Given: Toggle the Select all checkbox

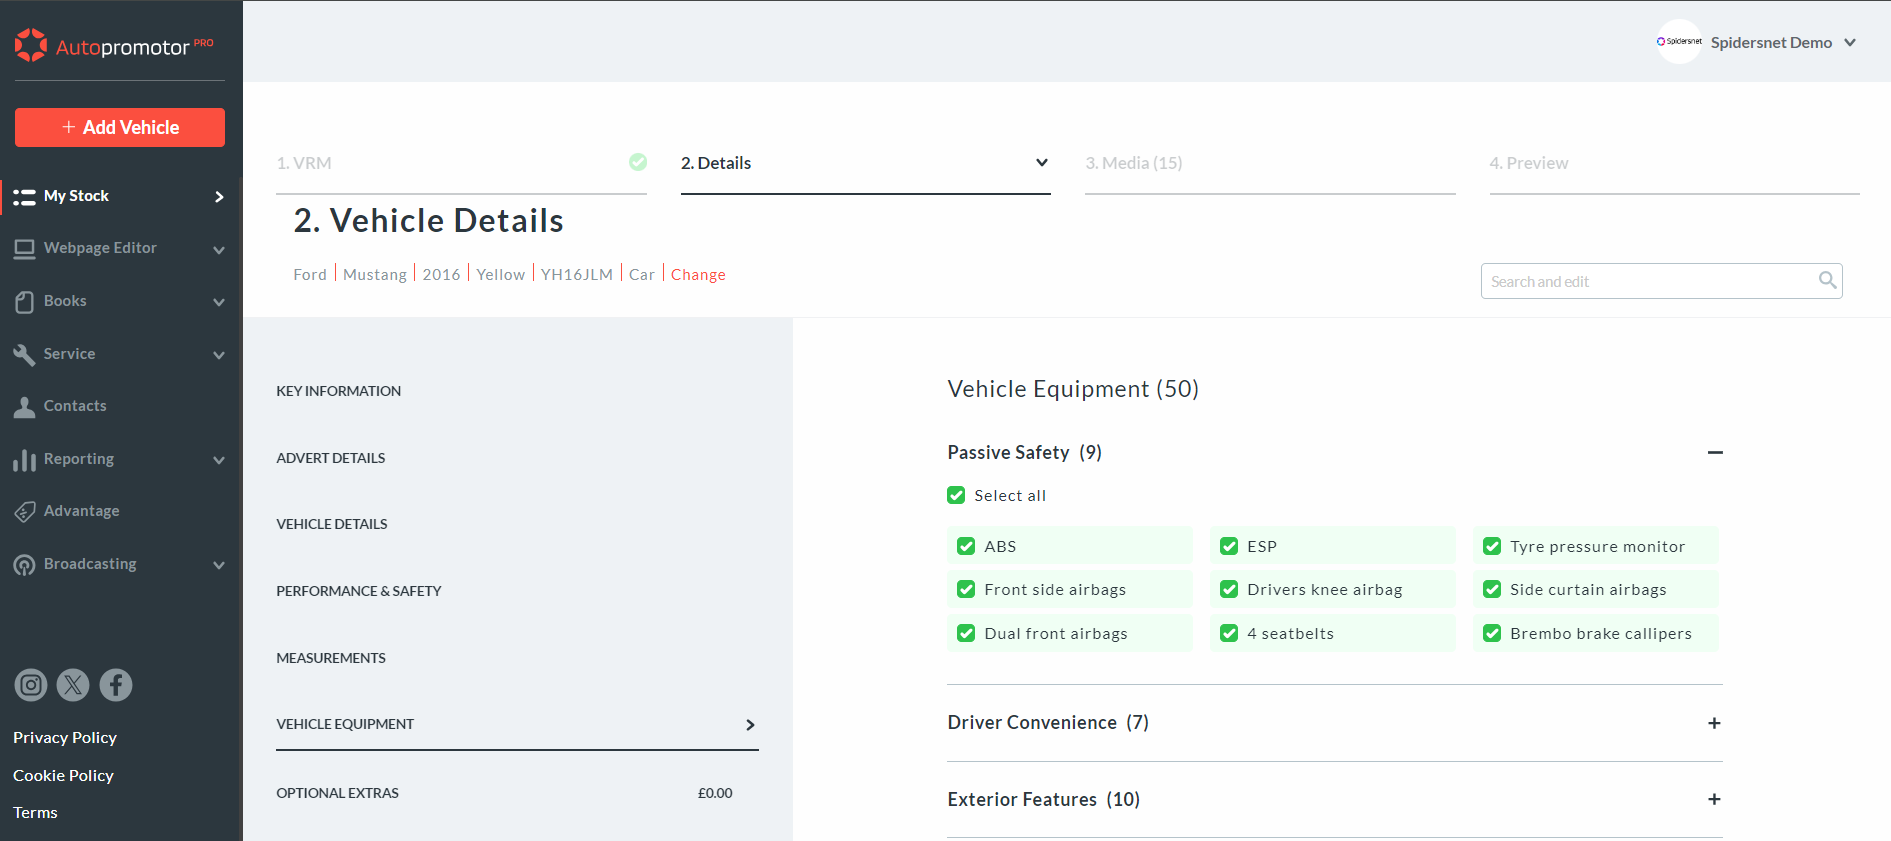Looking at the screenshot, I should coord(957,495).
